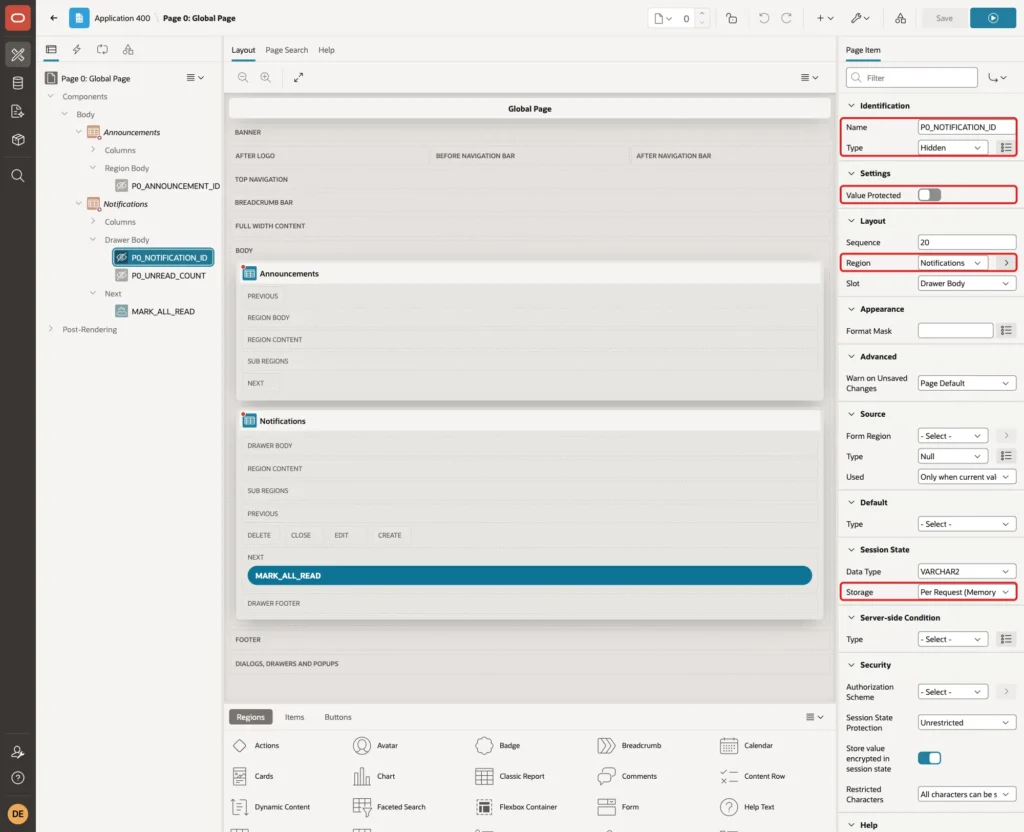The image size is (1024, 832).
Task: Go back with the left arrow
Action: click(54, 18)
